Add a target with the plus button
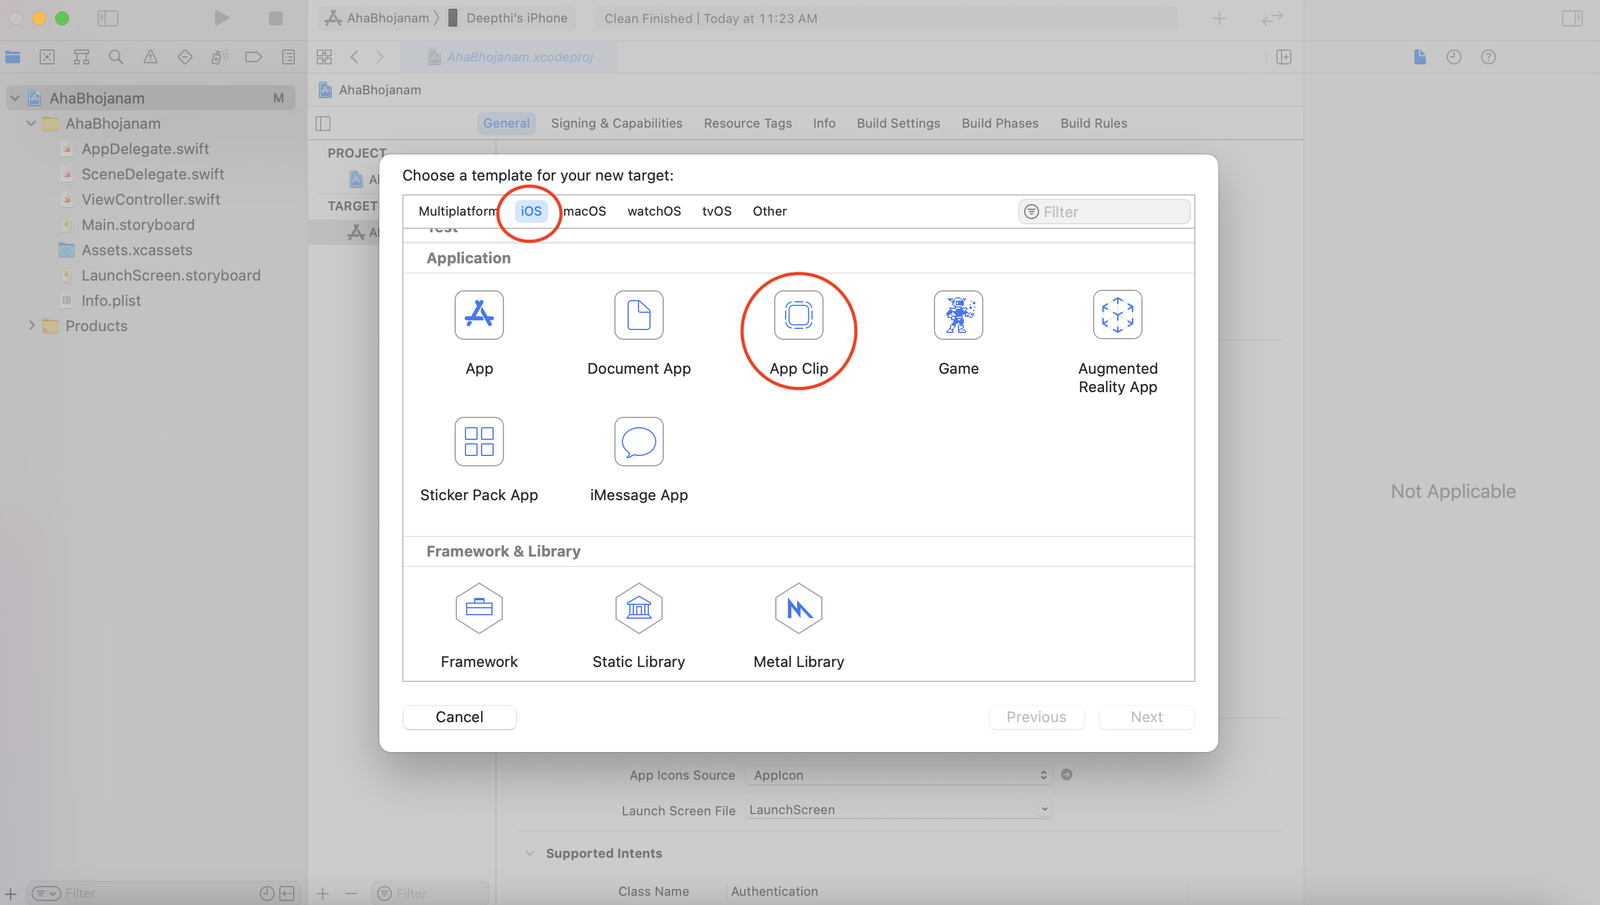The height and width of the screenshot is (905, 1600). (x=322, y=893)
